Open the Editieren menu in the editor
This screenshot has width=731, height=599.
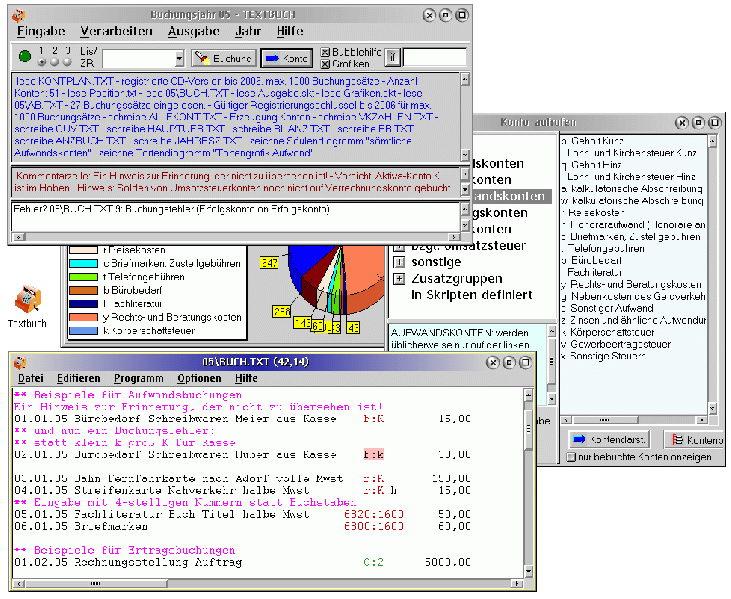(x=78, y=378)
